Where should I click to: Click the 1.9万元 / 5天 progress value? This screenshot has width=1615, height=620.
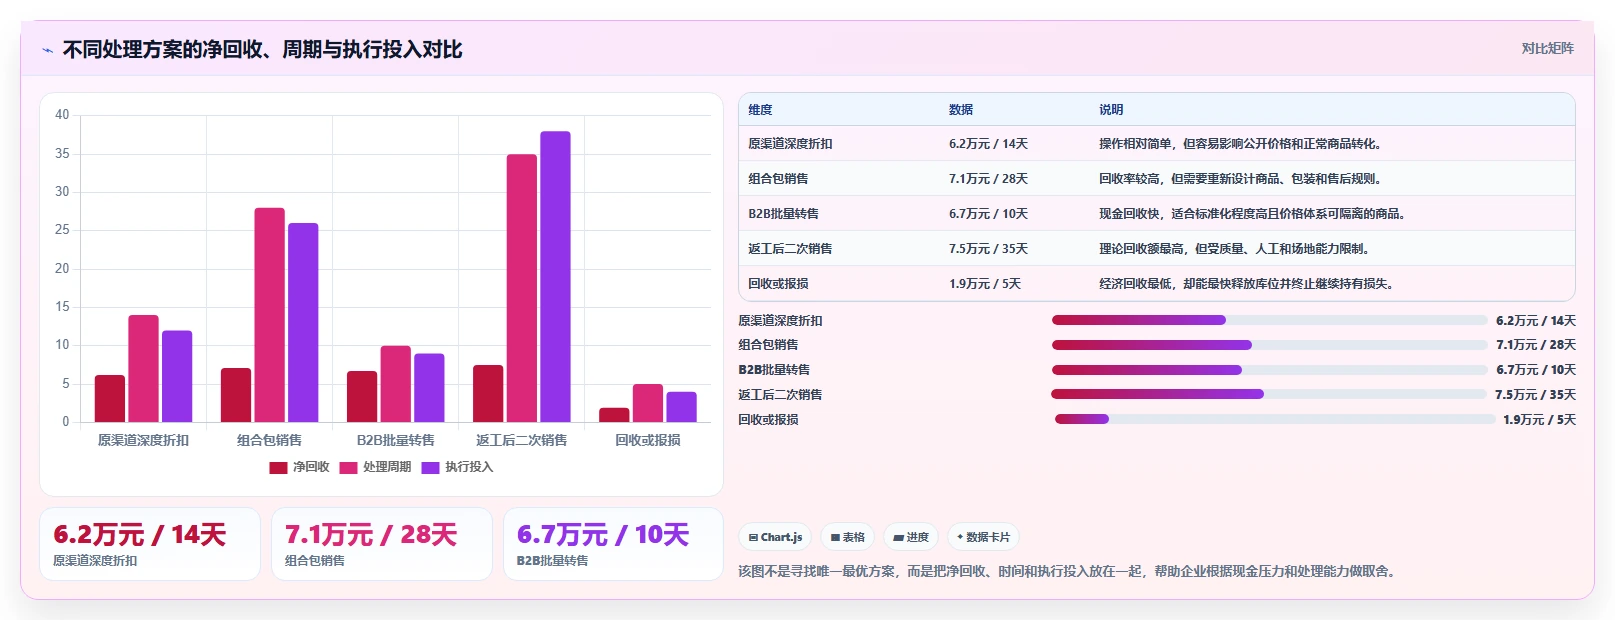[1539, 420]
